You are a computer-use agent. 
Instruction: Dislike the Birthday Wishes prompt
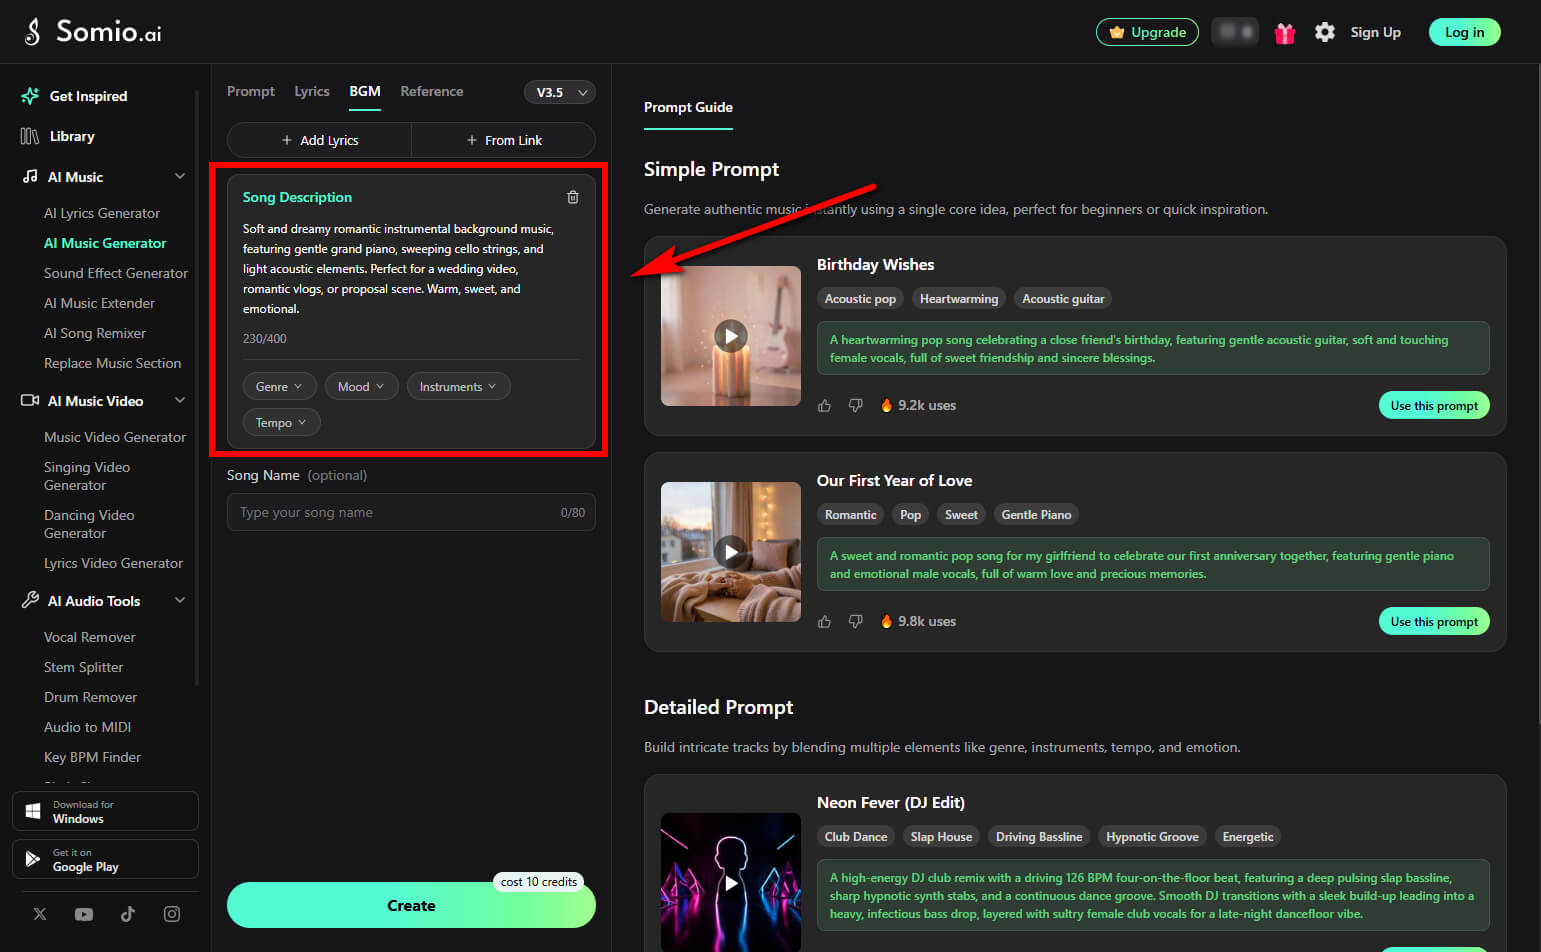855,405
